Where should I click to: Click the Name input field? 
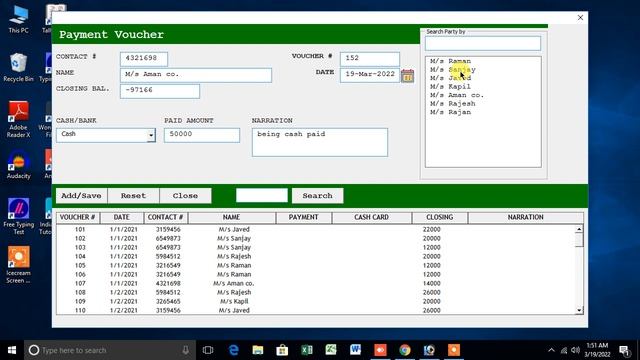[x=196, y=75]
